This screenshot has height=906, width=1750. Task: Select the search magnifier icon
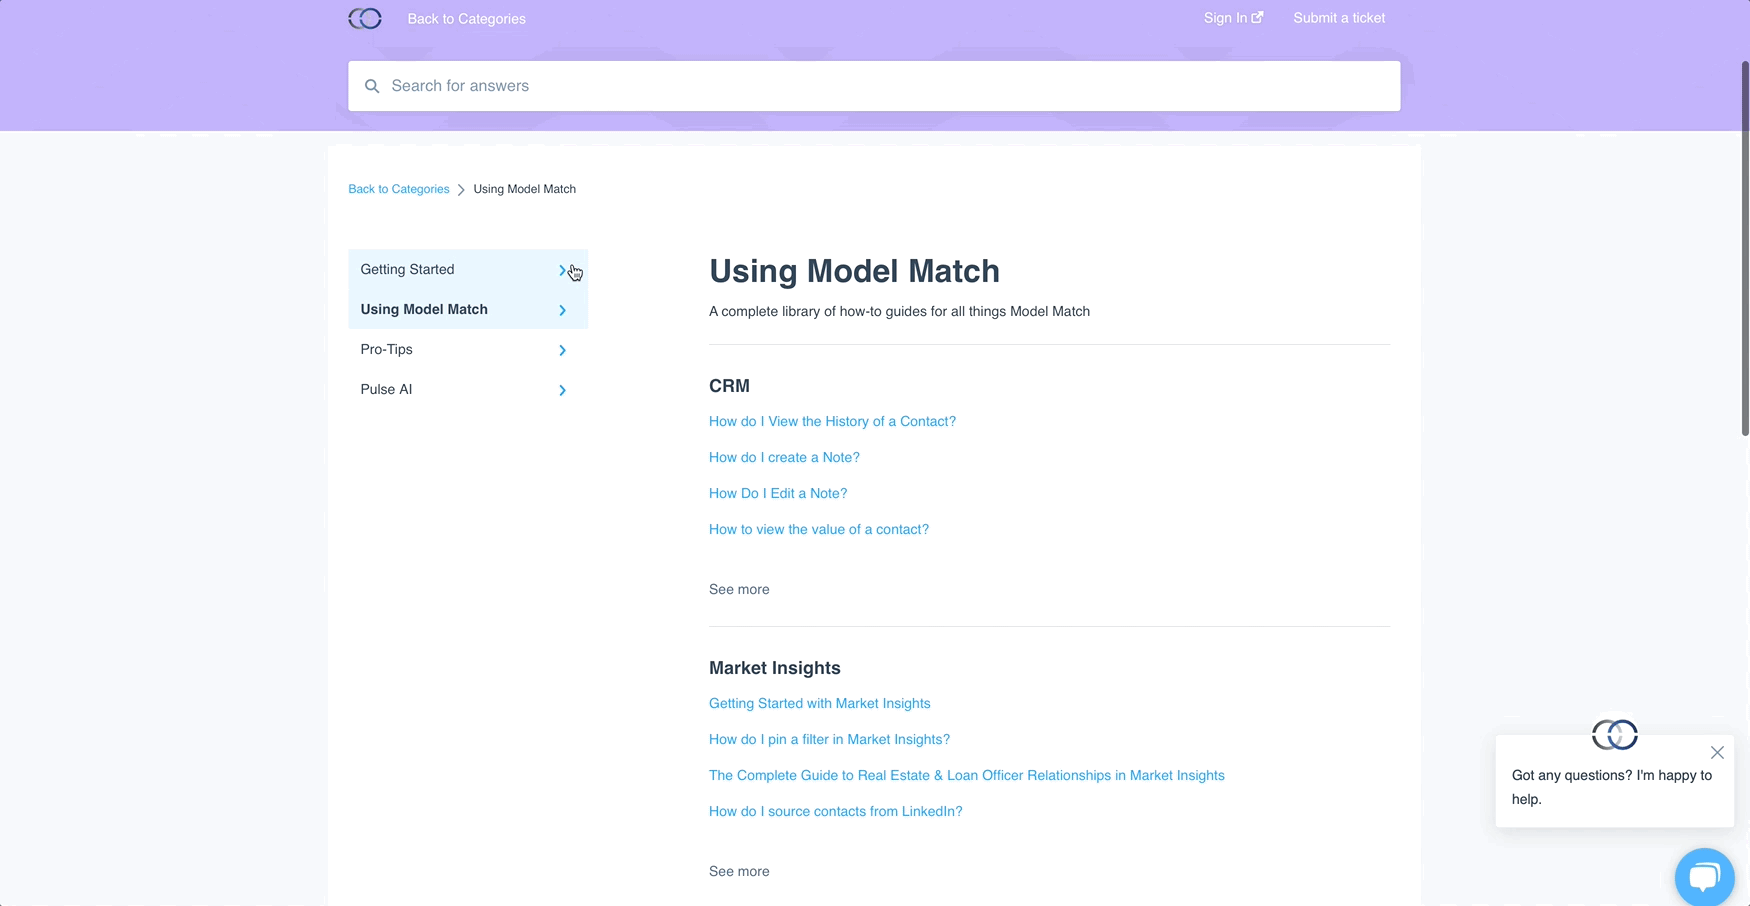pyautogui.click(x=371, y=86)
